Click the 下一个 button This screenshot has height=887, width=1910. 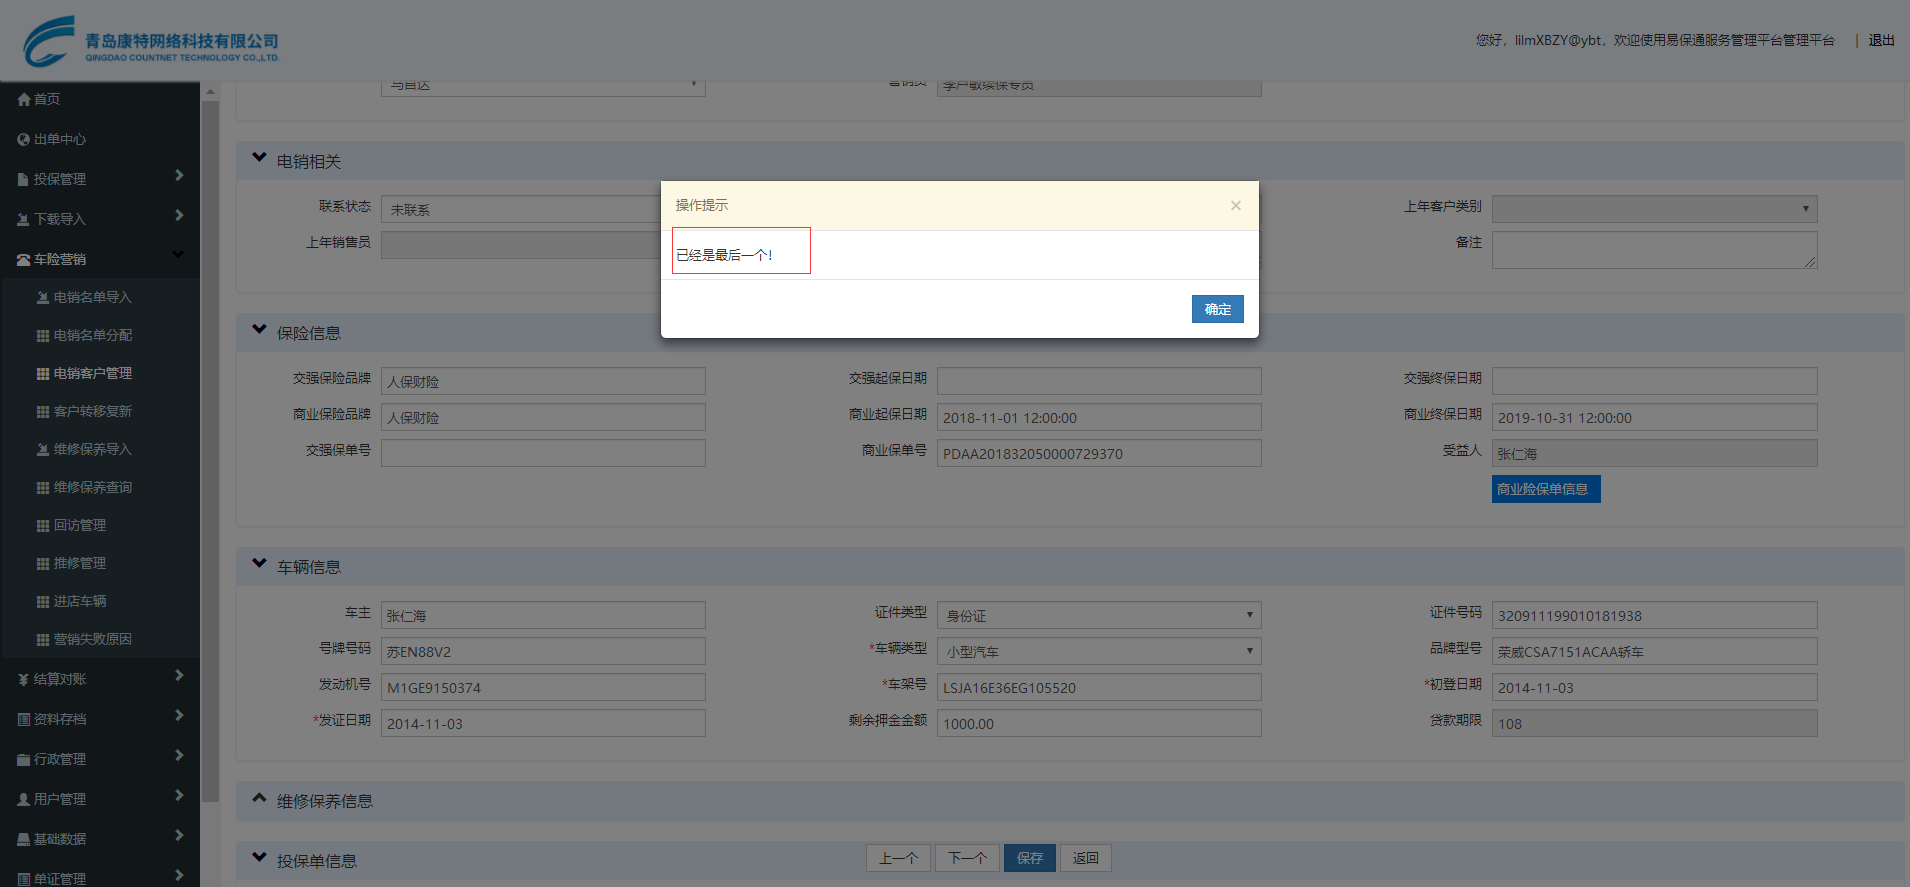point(968,858)
